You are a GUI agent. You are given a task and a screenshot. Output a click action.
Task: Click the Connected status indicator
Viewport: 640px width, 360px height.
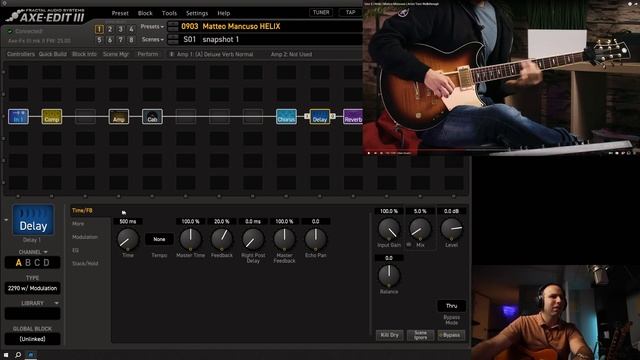(24, 31)
